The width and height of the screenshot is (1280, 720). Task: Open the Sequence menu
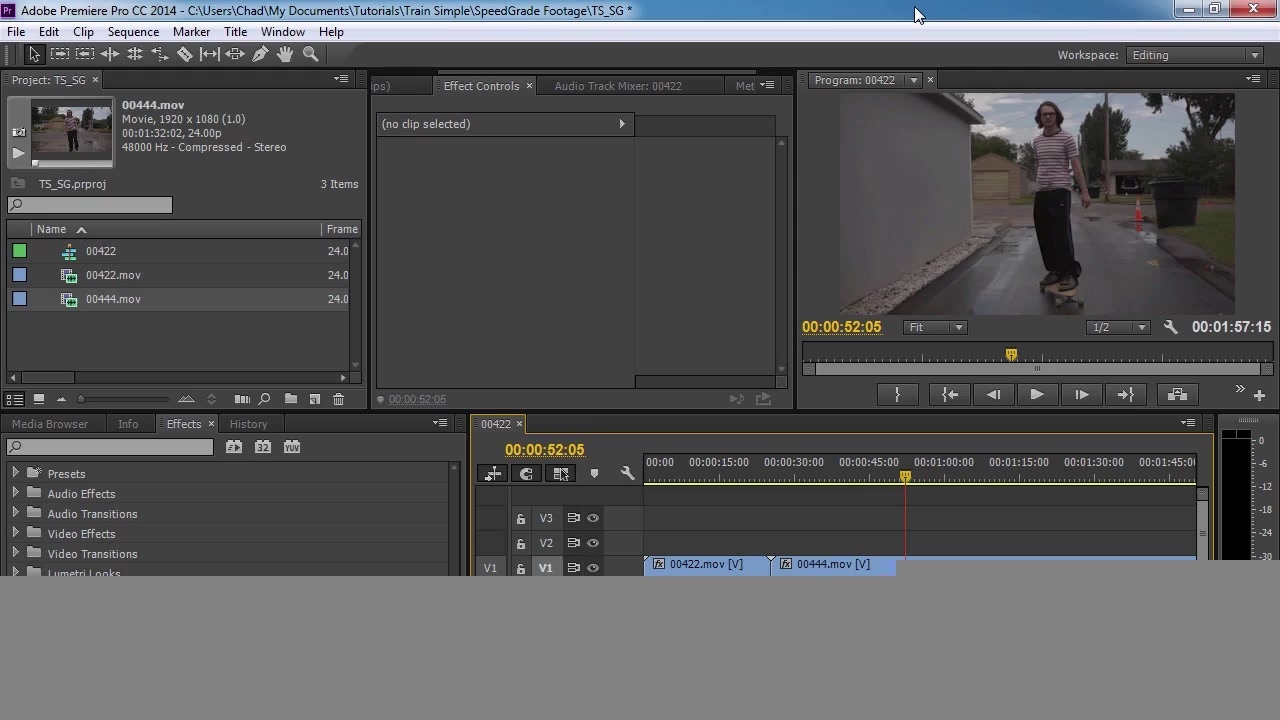pyautogui.click(x=133, y=32)
